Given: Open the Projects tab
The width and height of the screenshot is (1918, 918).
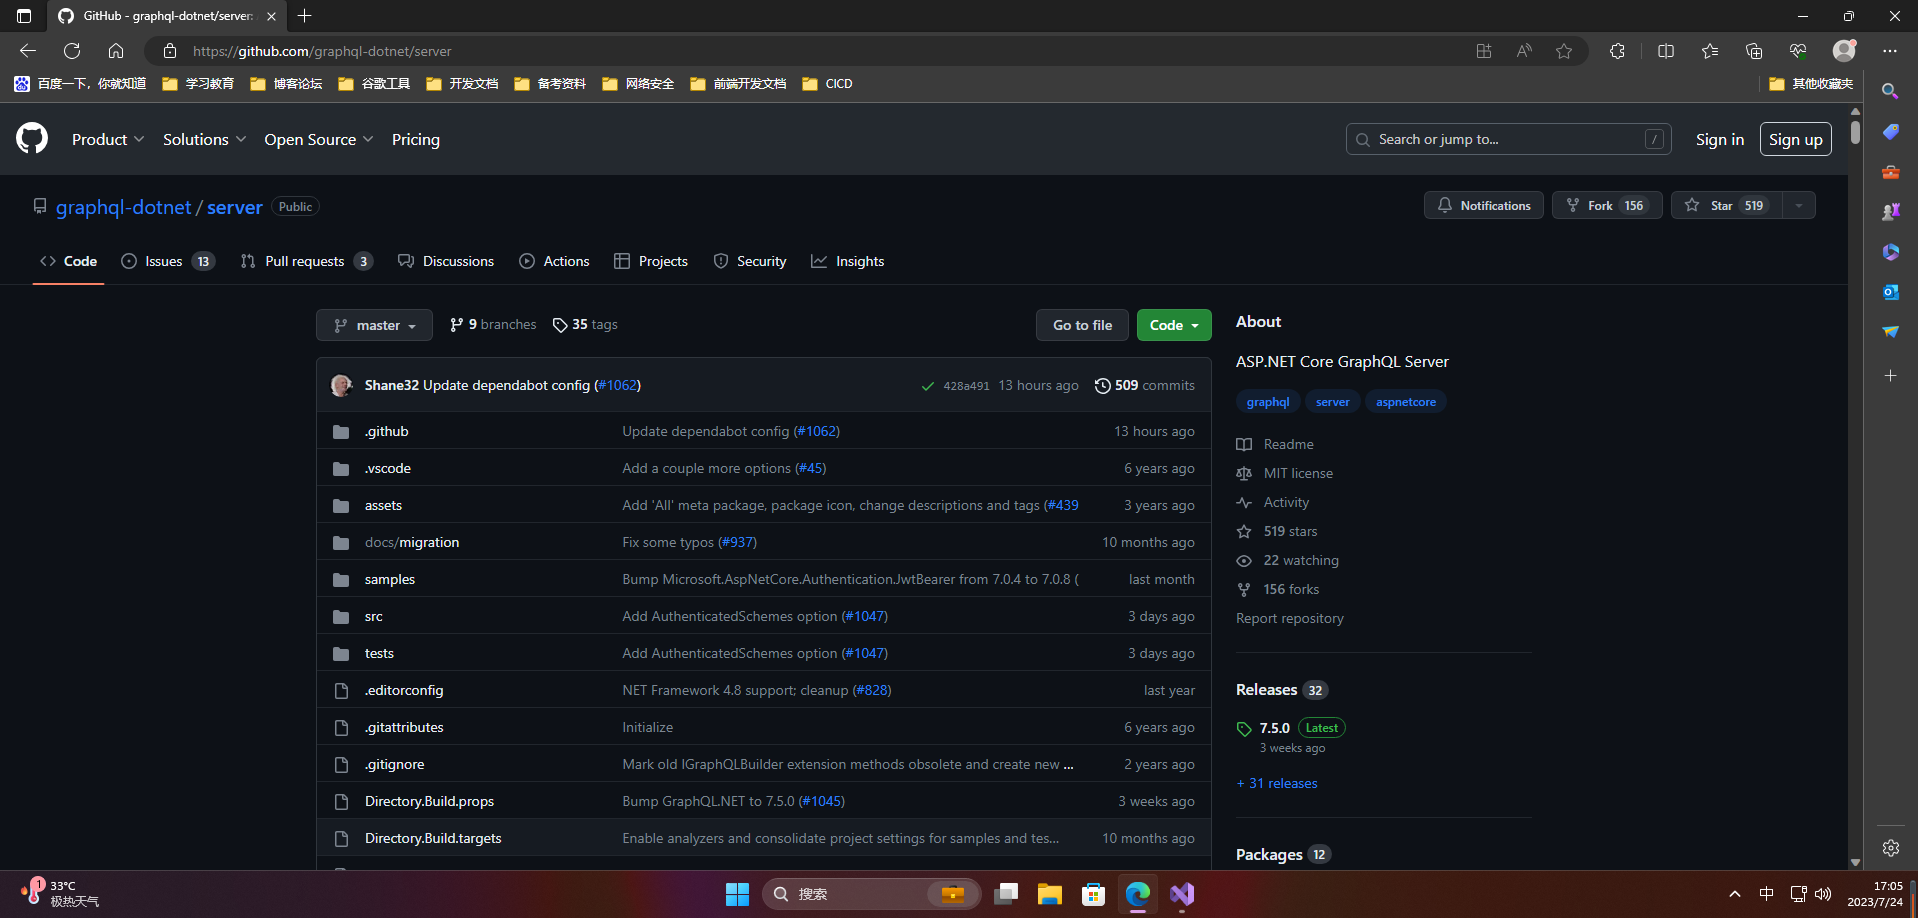Looking at the screenshot, I should click(x=651, y=261).
